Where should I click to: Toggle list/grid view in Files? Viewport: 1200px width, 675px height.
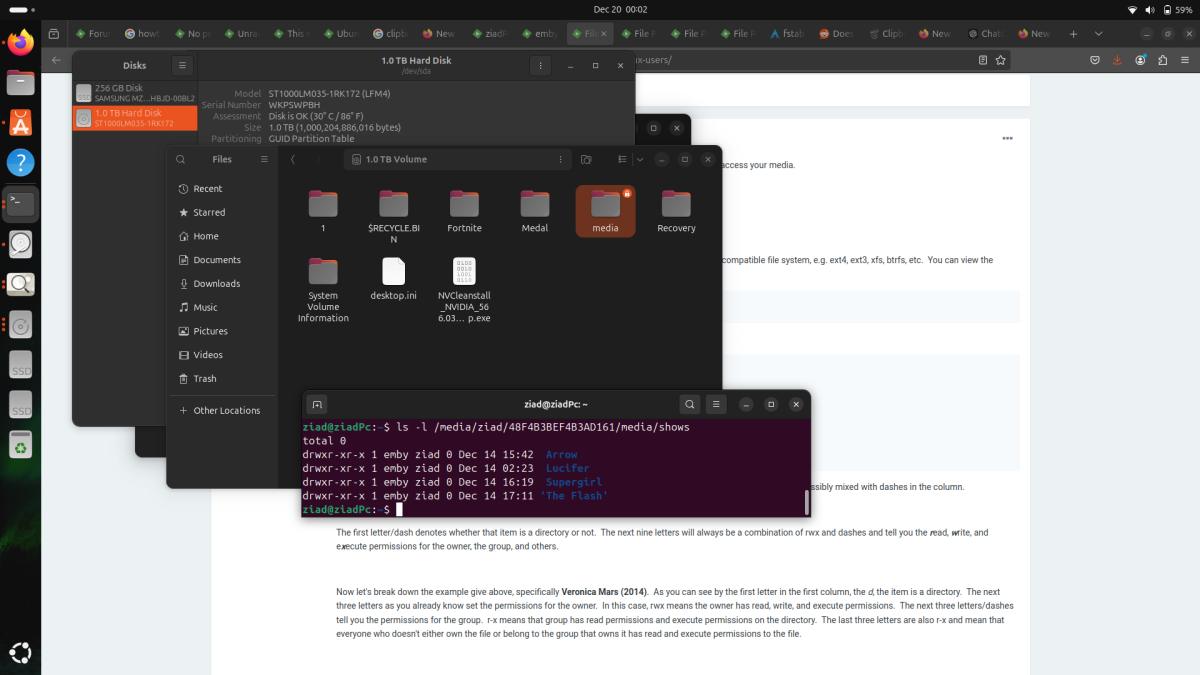621,159
